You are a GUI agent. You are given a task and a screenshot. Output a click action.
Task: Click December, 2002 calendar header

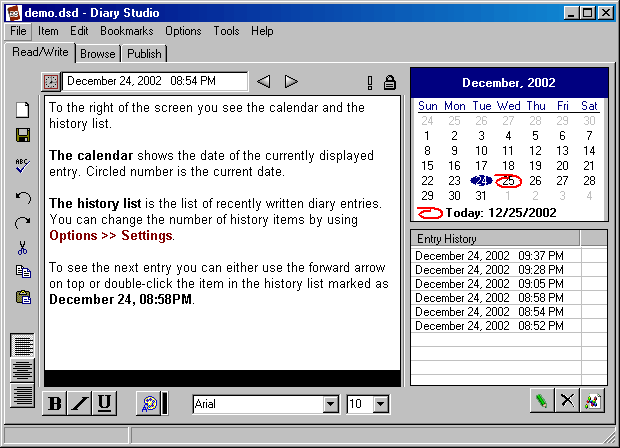(x=509, y=83)
